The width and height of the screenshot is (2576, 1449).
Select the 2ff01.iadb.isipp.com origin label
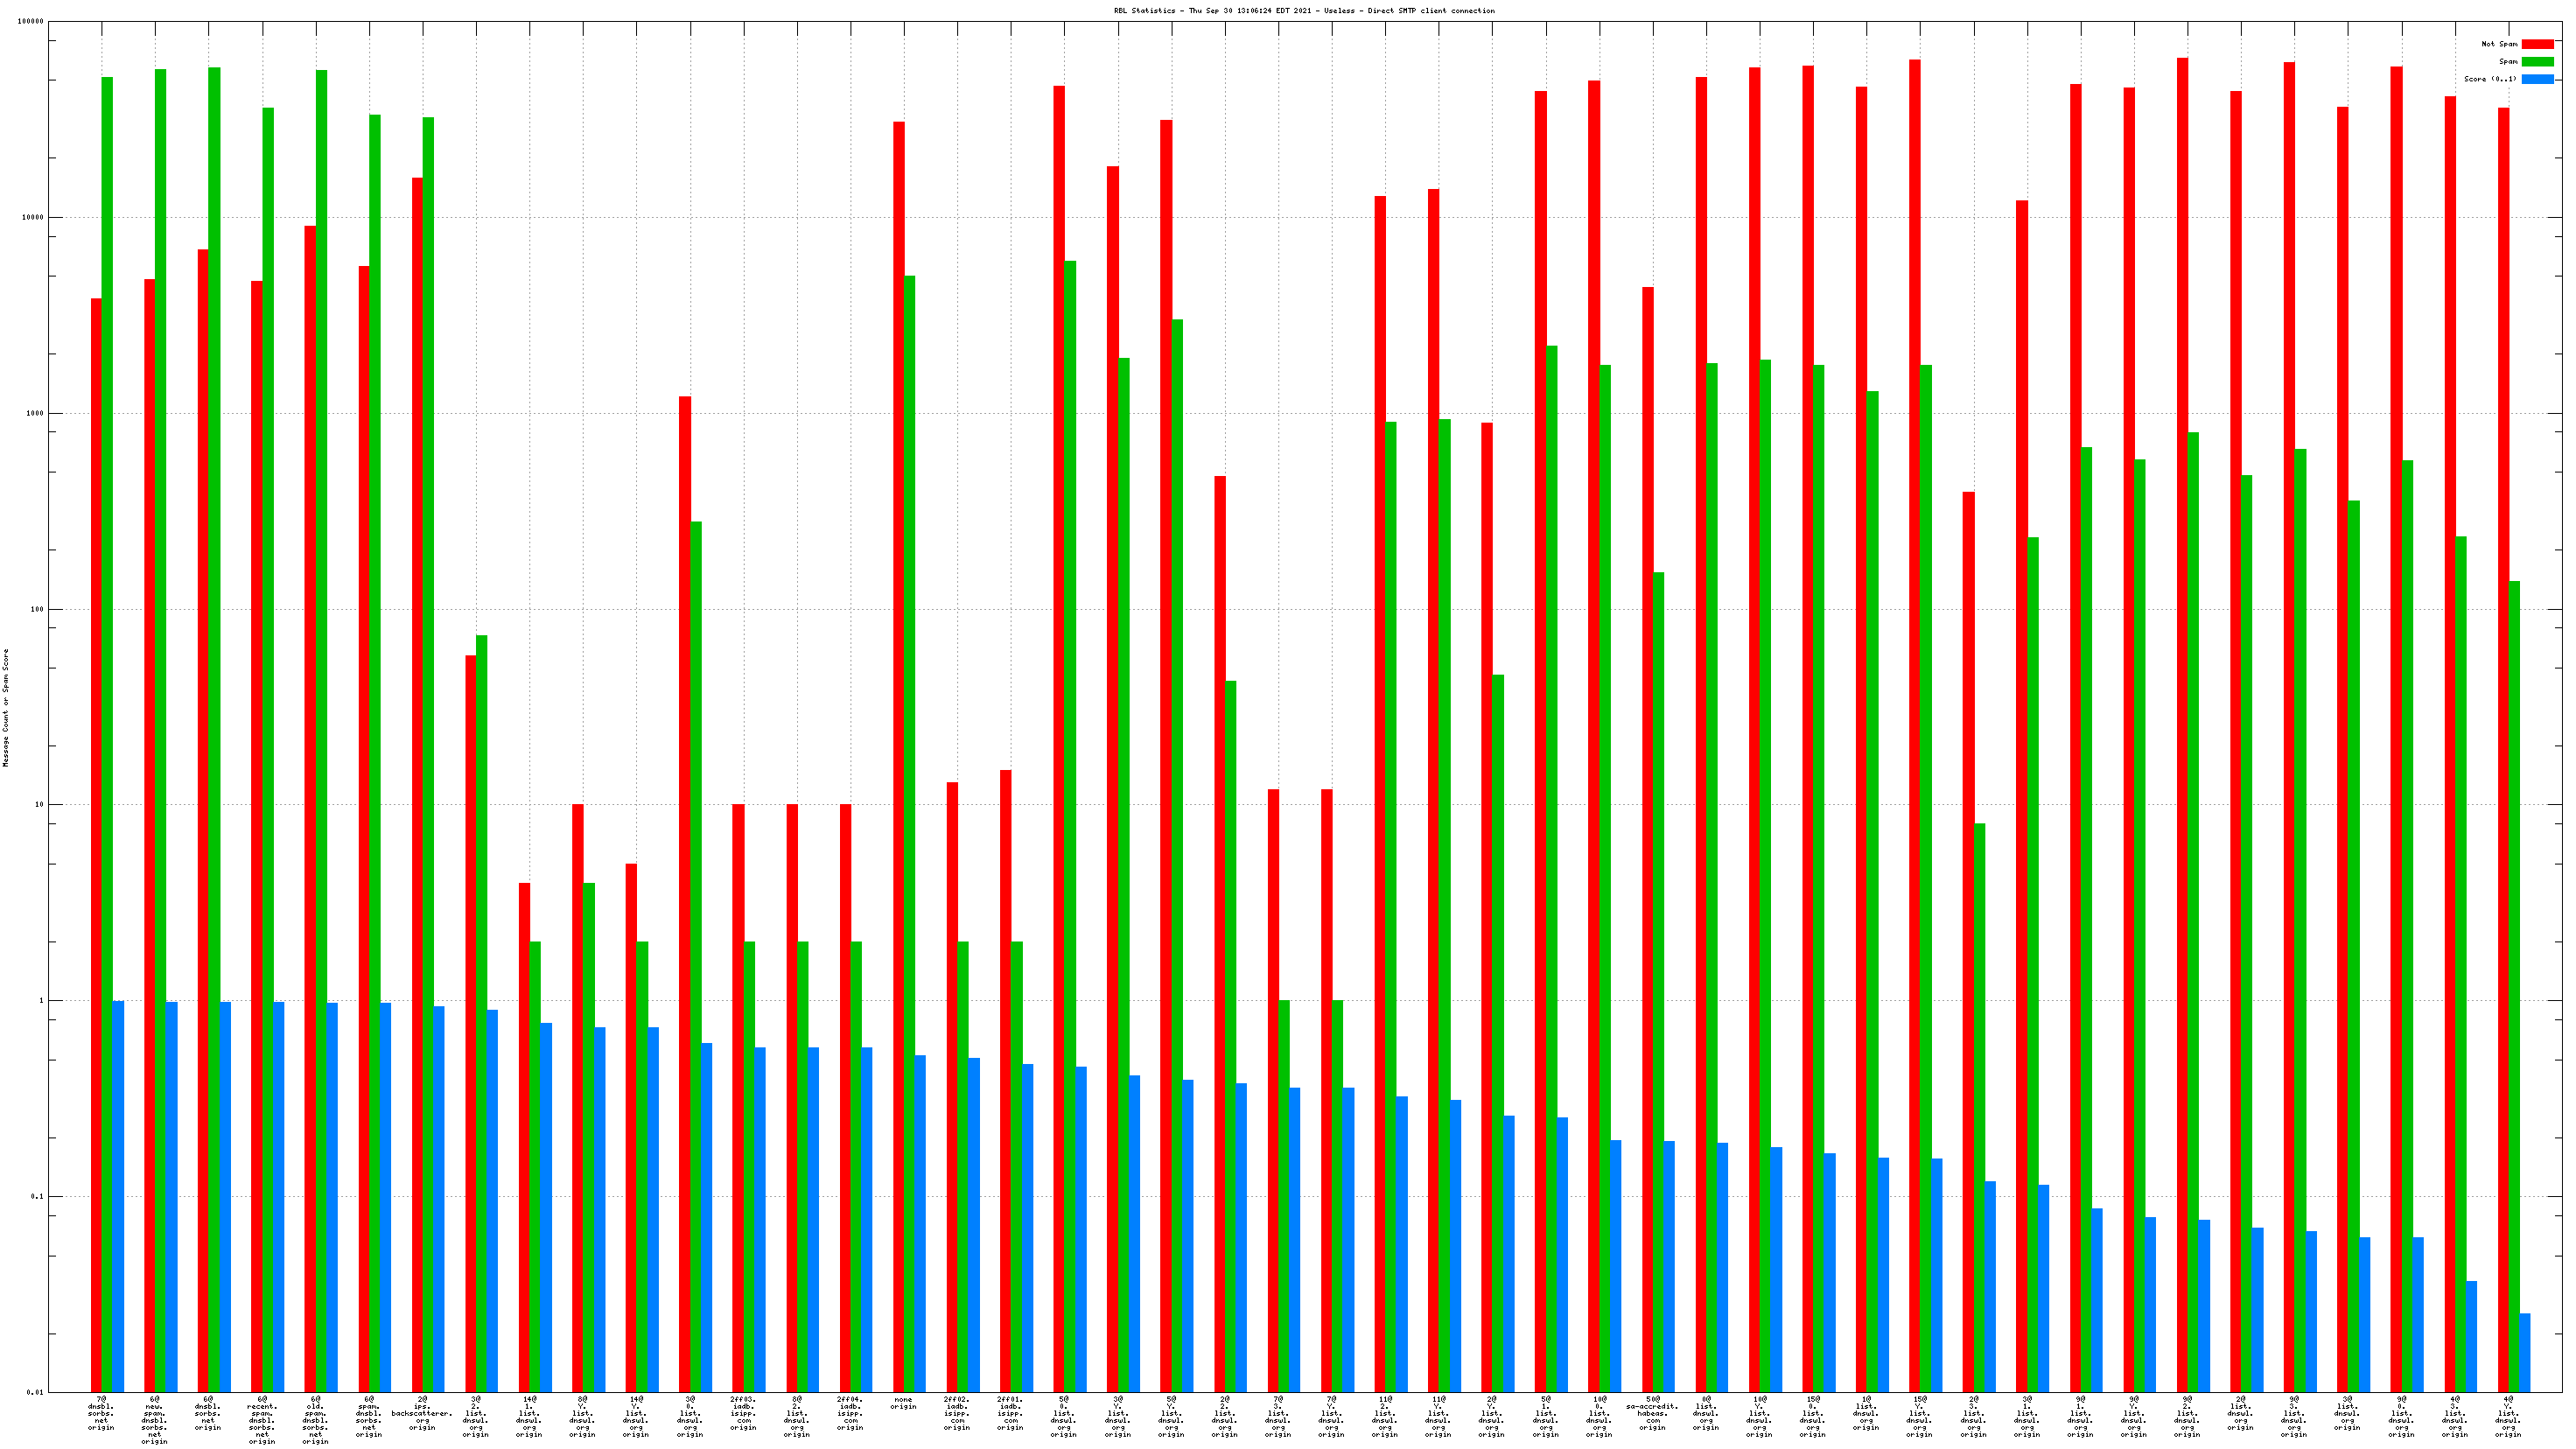1010,1413
